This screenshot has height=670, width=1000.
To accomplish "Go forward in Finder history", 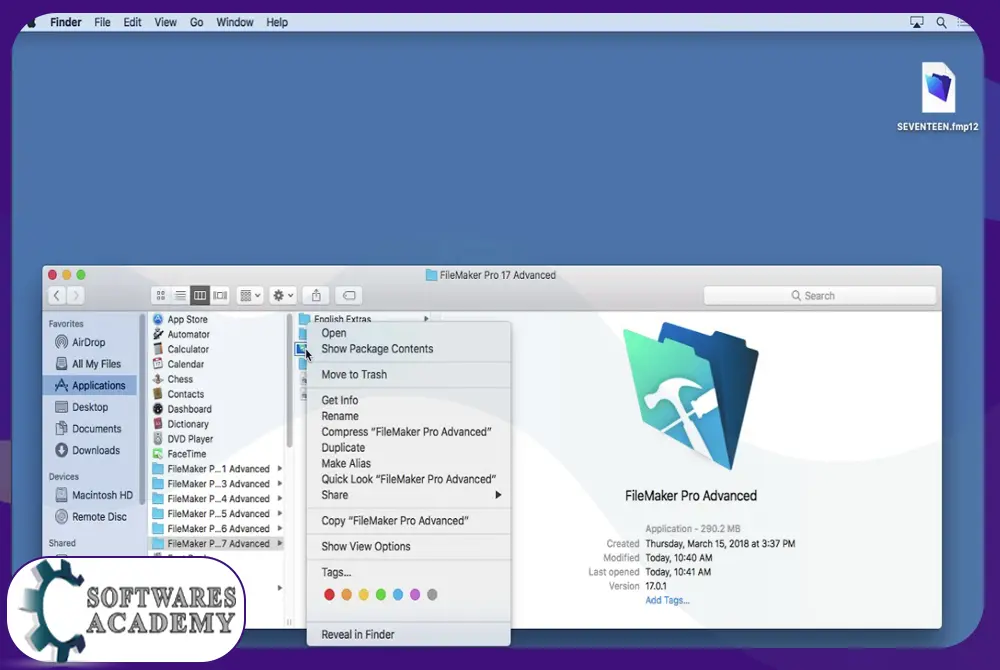I will pos(76,296).
